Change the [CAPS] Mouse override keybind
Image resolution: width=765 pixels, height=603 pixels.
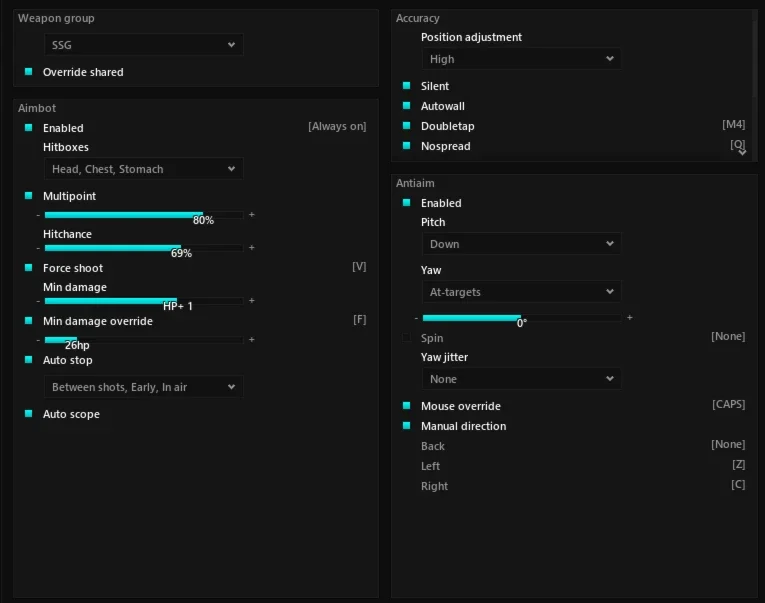point(728,404)
